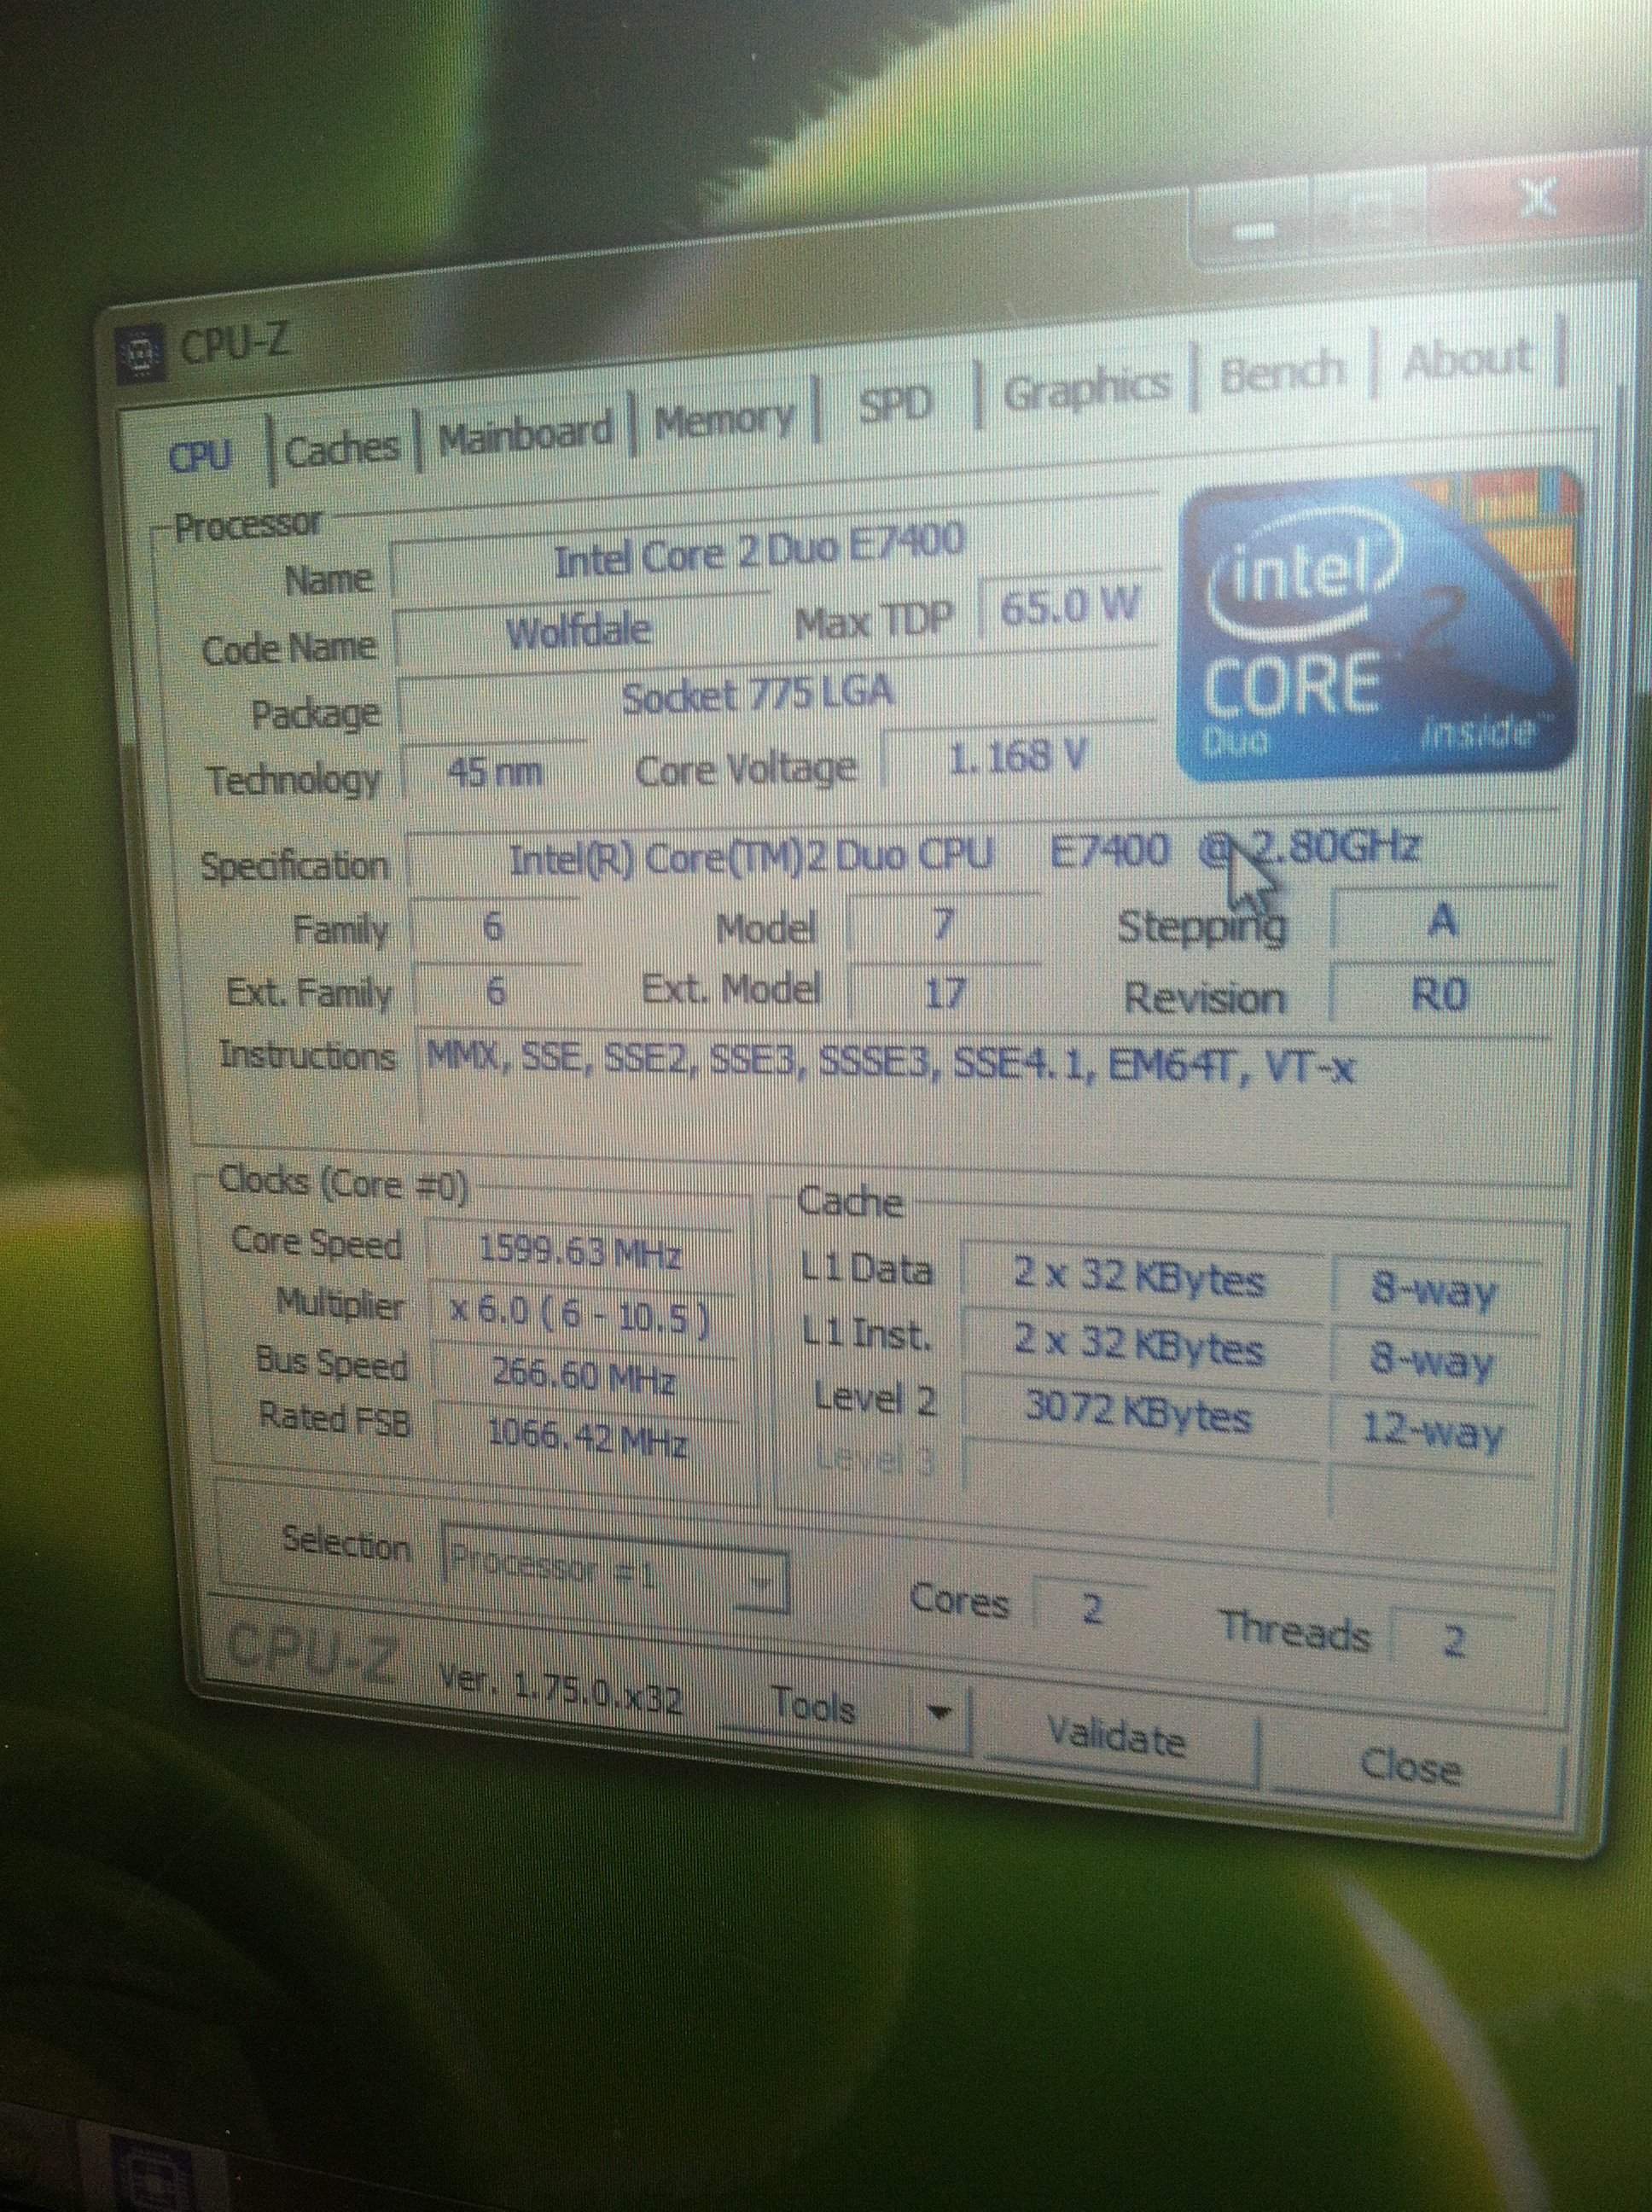The height and width of the screenshot is (2212, 1652).
Task: Click the Core Speed value box
Action: click(580, 1251)
